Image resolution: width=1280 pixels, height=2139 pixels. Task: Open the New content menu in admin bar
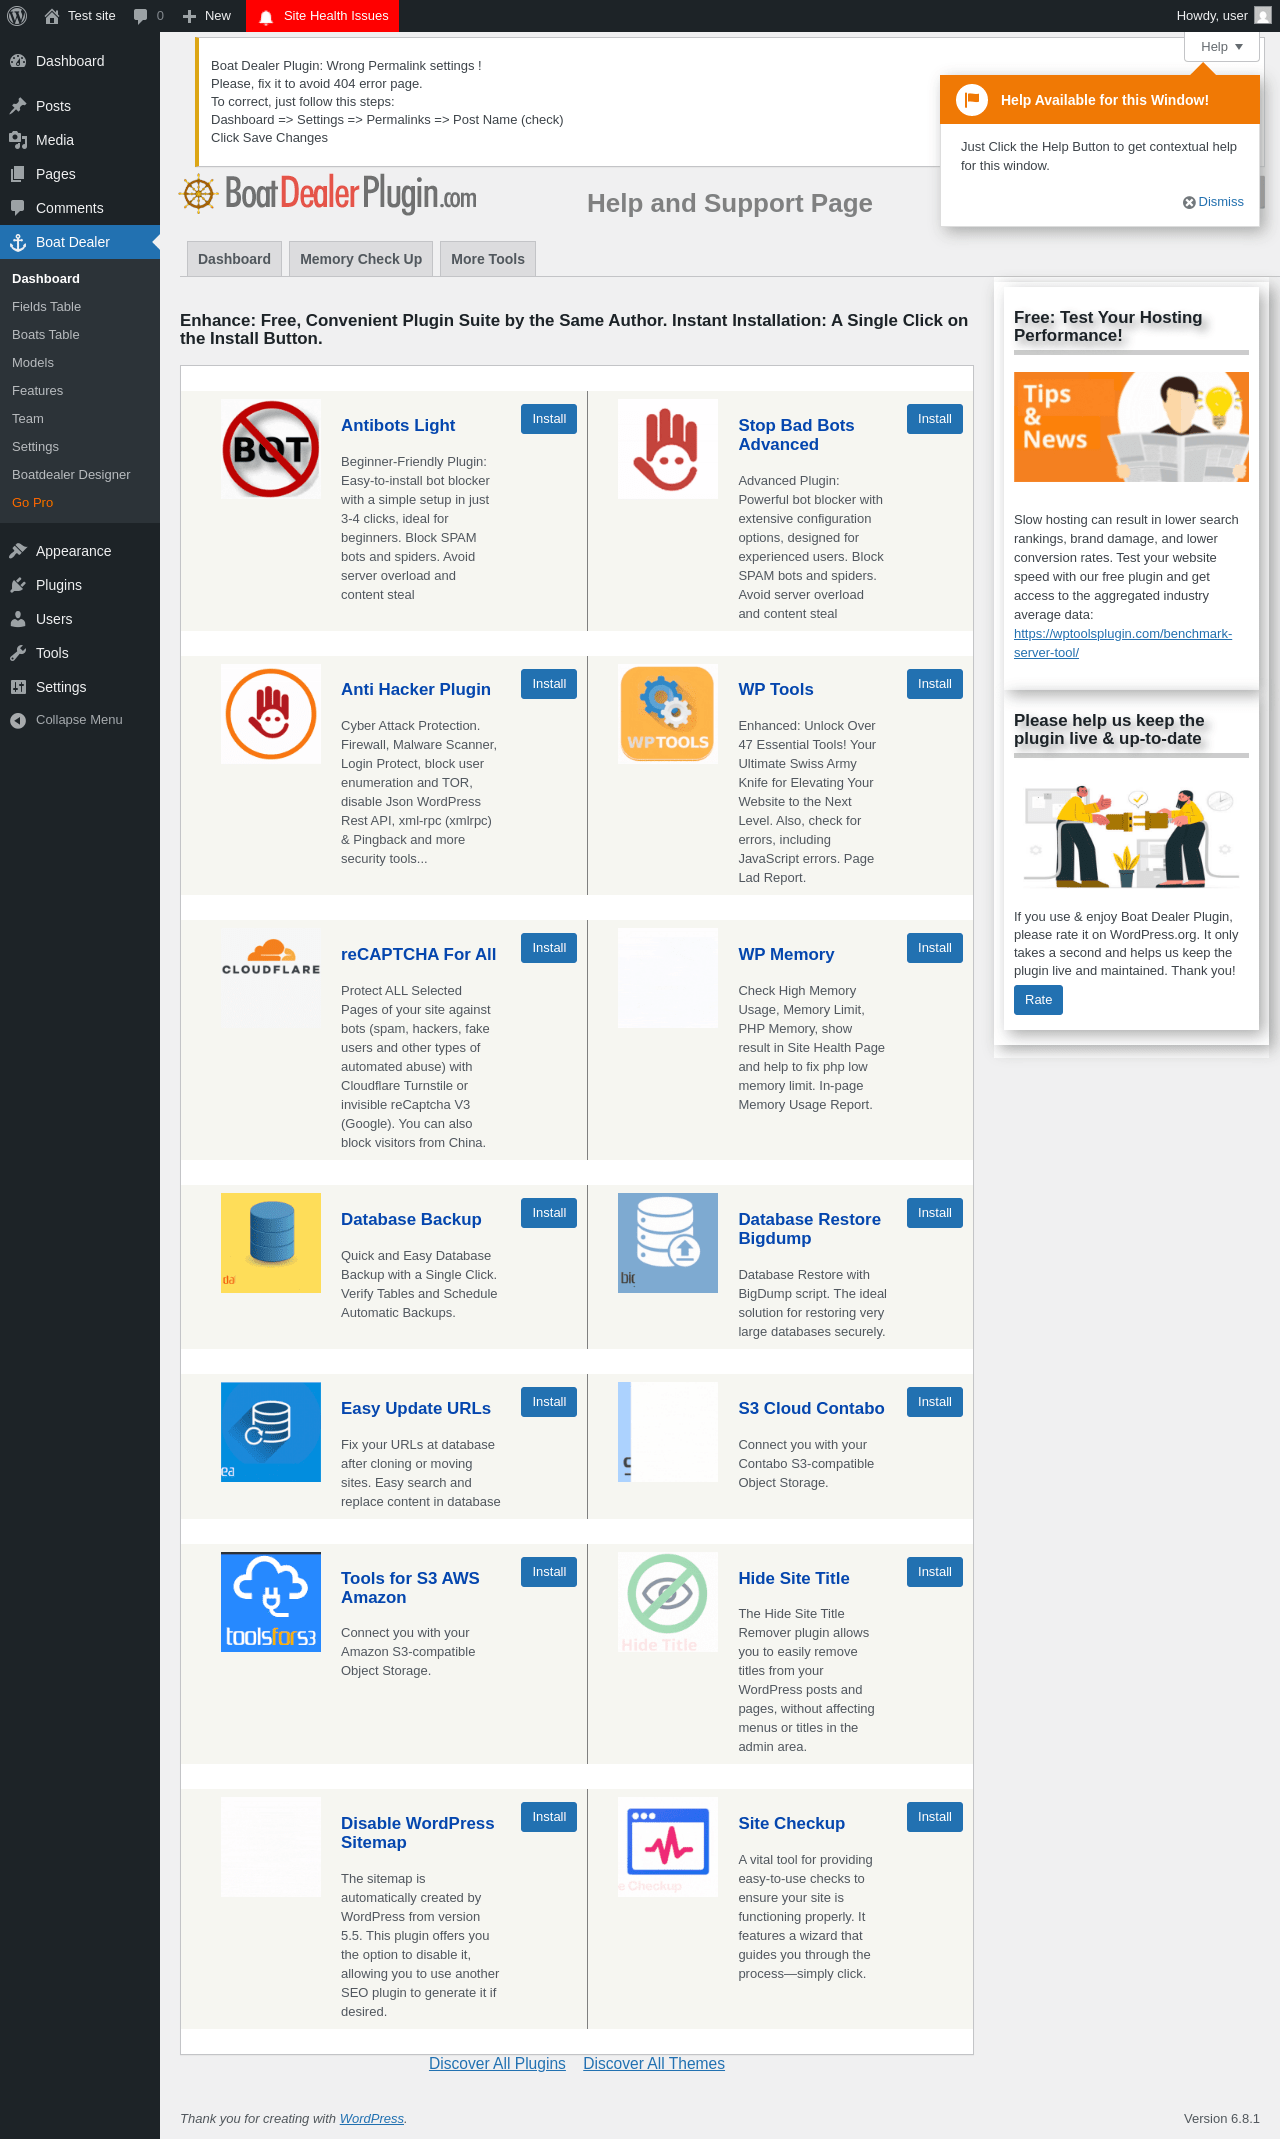(x=207, y=16)
